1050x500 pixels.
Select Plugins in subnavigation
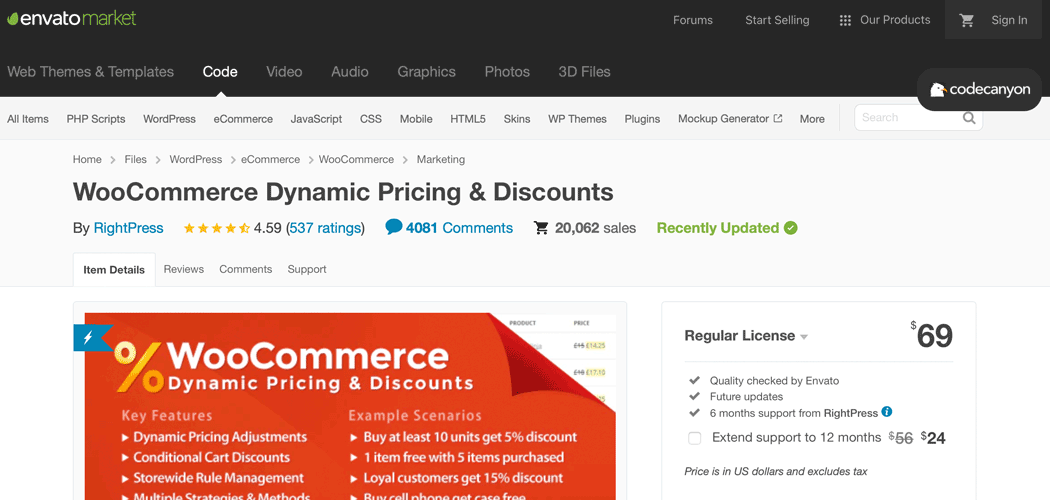click(x=642, y=119)
